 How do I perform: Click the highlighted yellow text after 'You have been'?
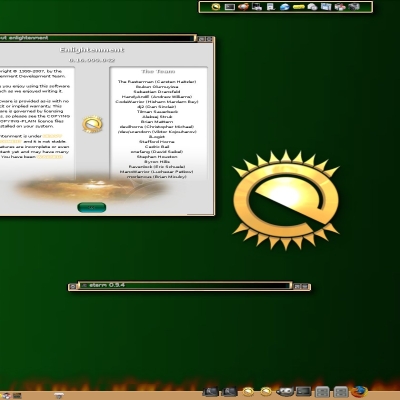tap(50, 157)
